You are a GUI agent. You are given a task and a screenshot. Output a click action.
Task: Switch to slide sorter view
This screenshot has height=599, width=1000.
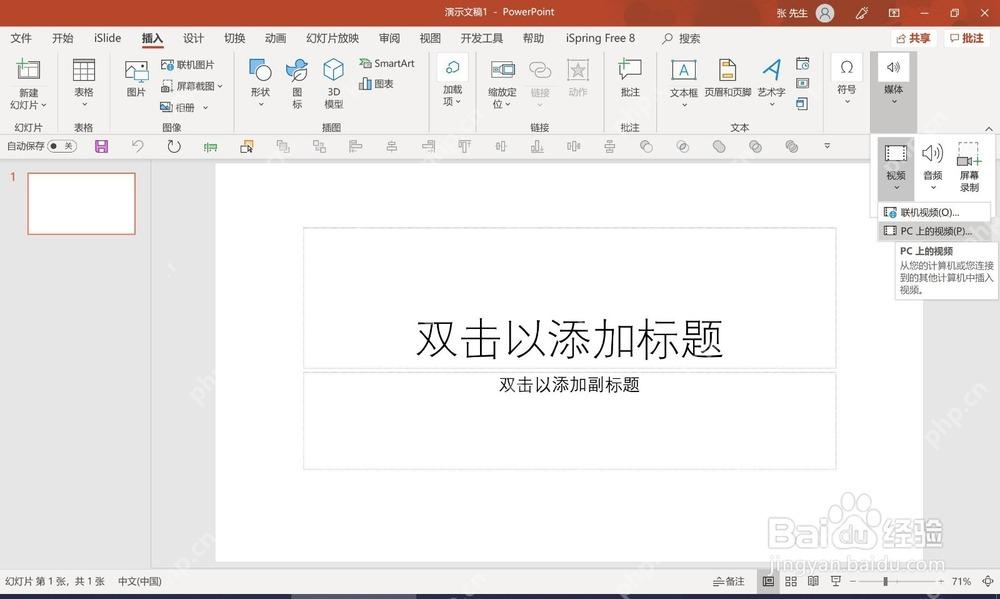(x=791, y=582)
